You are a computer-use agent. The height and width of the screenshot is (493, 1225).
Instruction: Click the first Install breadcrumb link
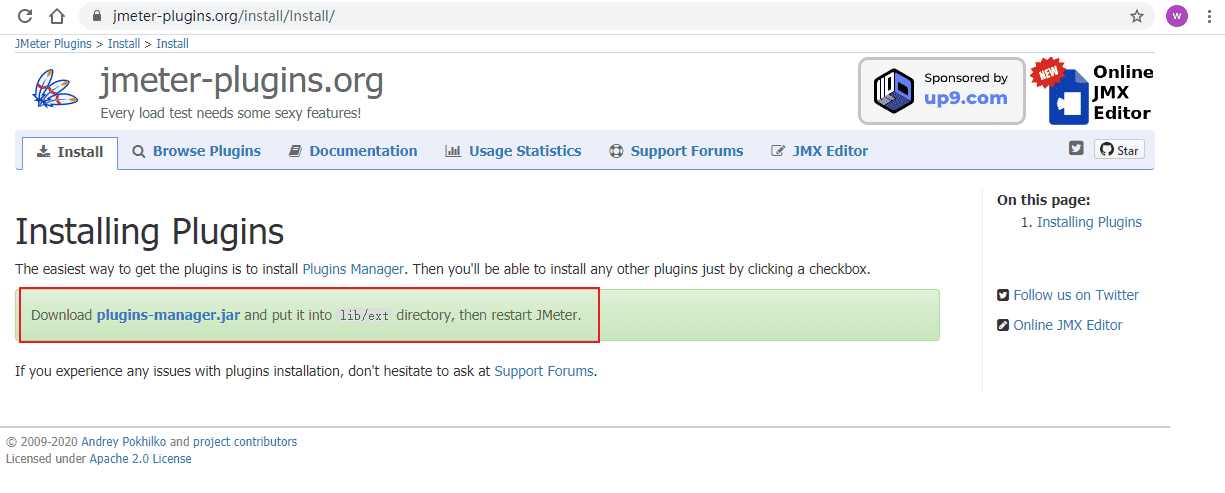(124, 44)
